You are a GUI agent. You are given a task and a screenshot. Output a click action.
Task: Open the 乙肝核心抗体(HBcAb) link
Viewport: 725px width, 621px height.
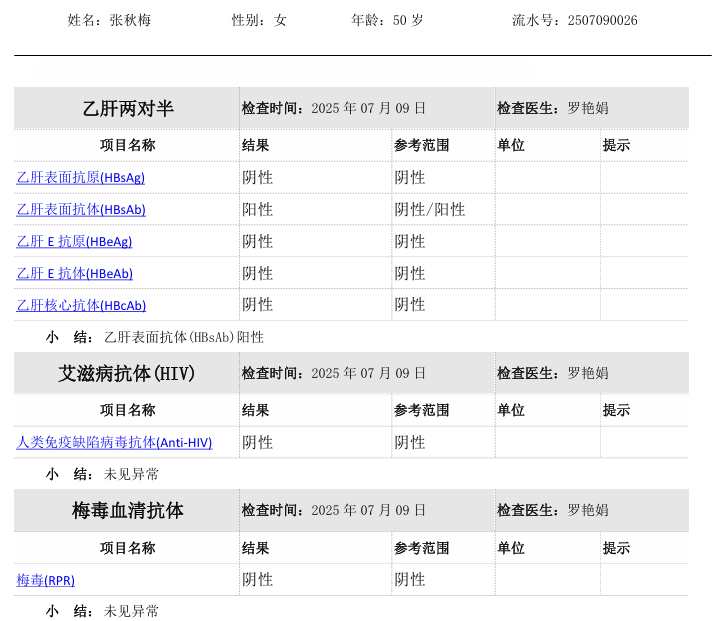81,305
